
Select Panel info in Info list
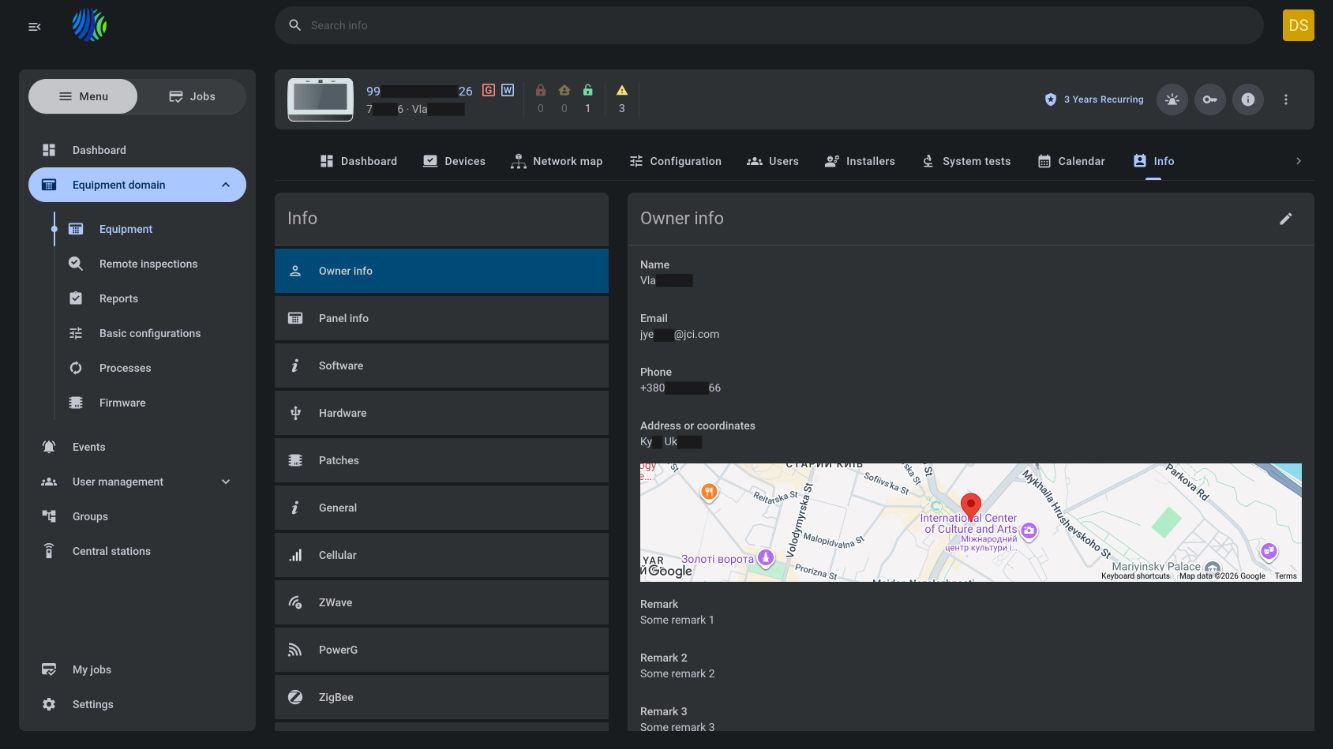[442, 318]
